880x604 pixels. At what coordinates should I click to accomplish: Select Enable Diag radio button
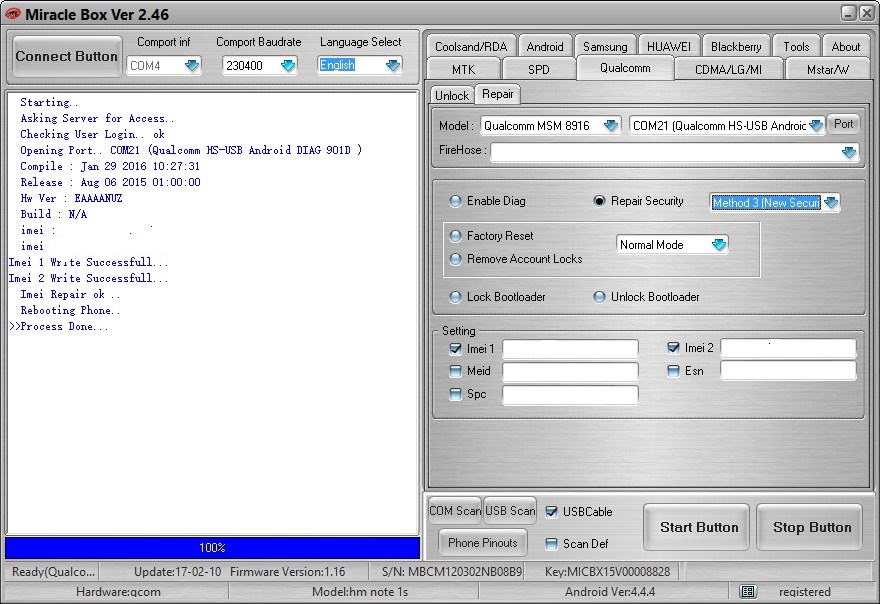(456, 201)
